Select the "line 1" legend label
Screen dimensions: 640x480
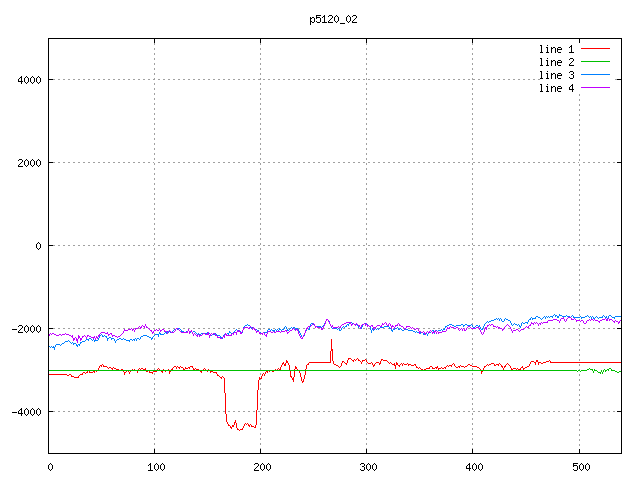click(x=556, y=49)
